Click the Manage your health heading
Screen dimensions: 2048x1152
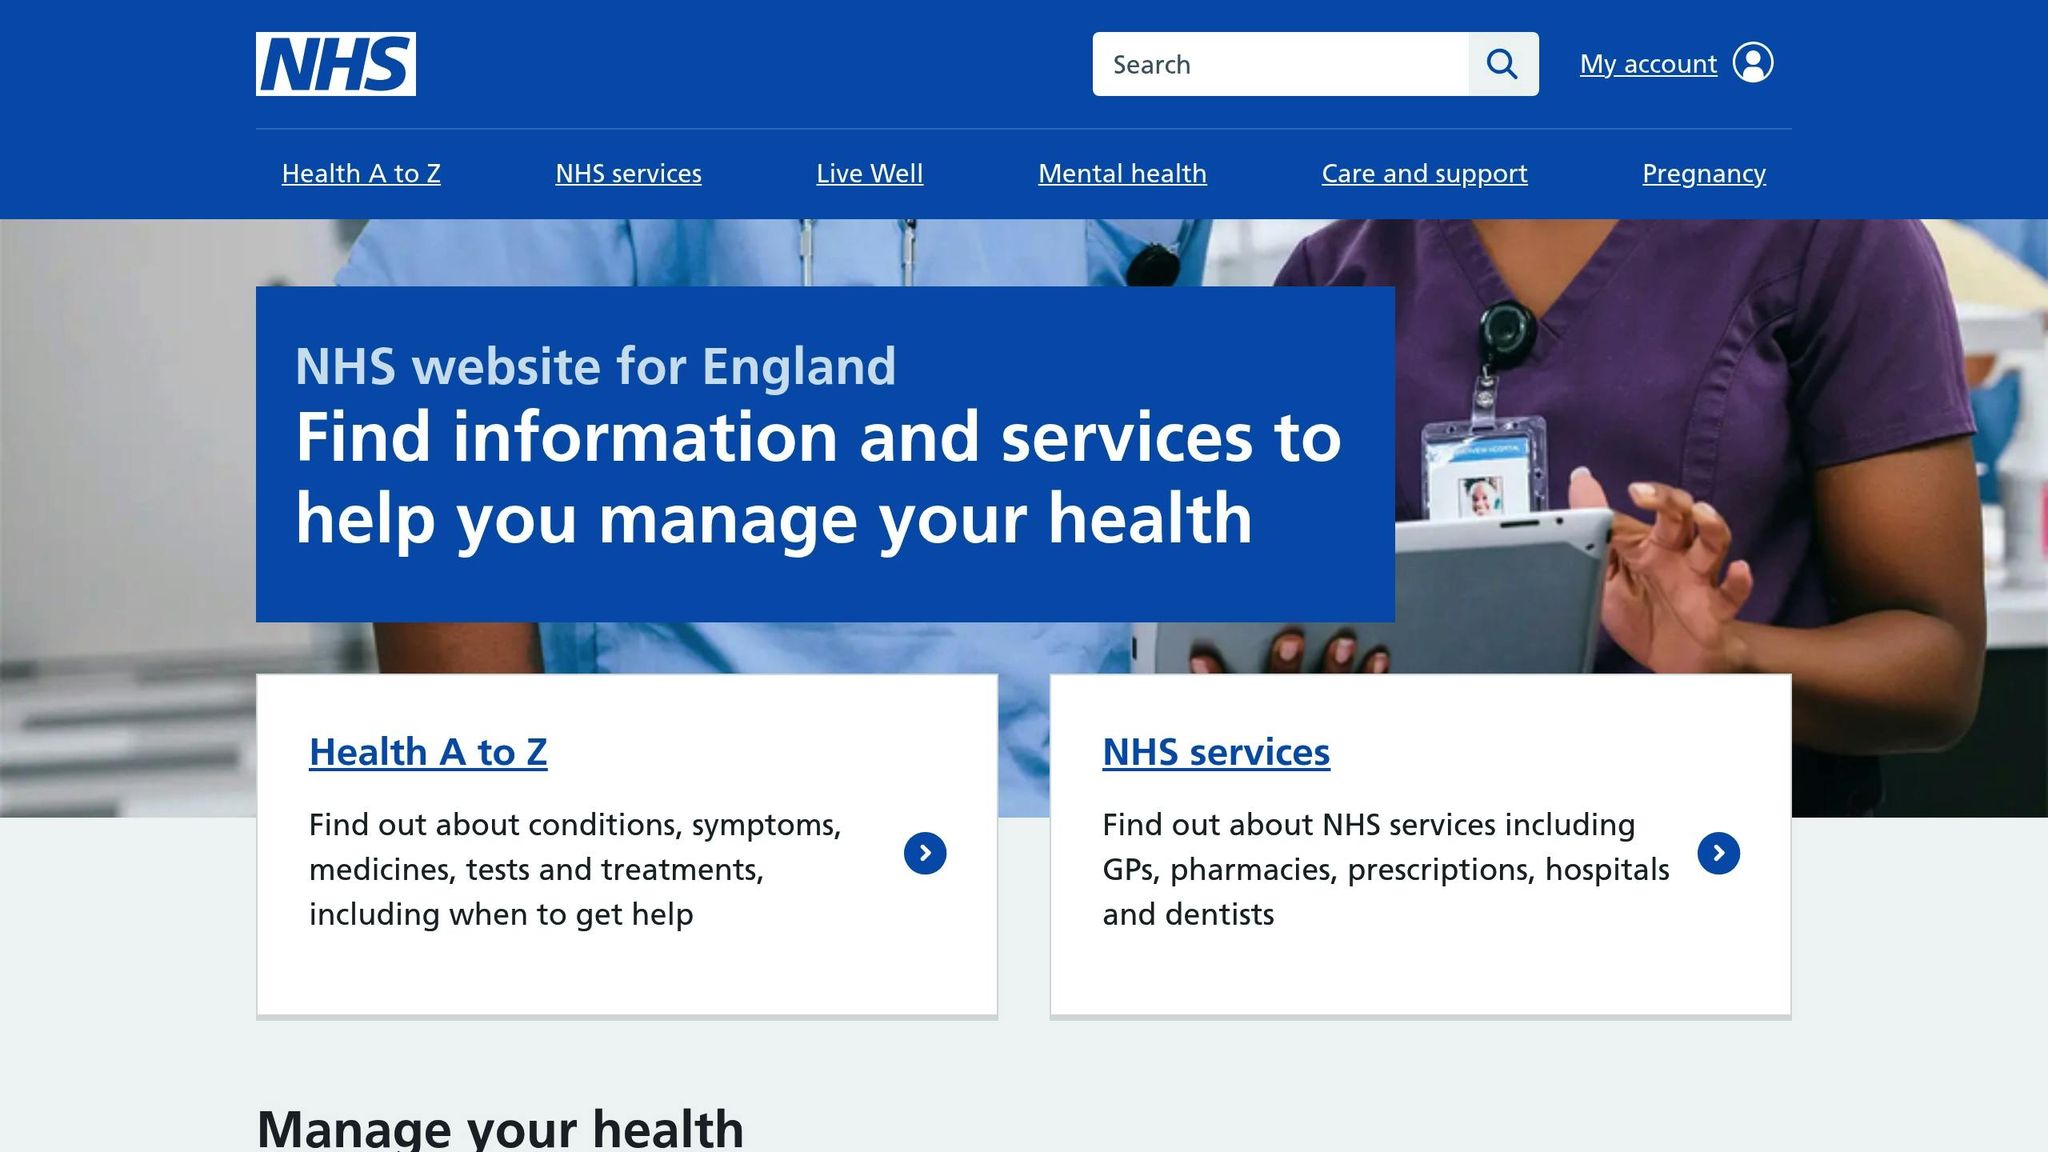point(500,1127)
